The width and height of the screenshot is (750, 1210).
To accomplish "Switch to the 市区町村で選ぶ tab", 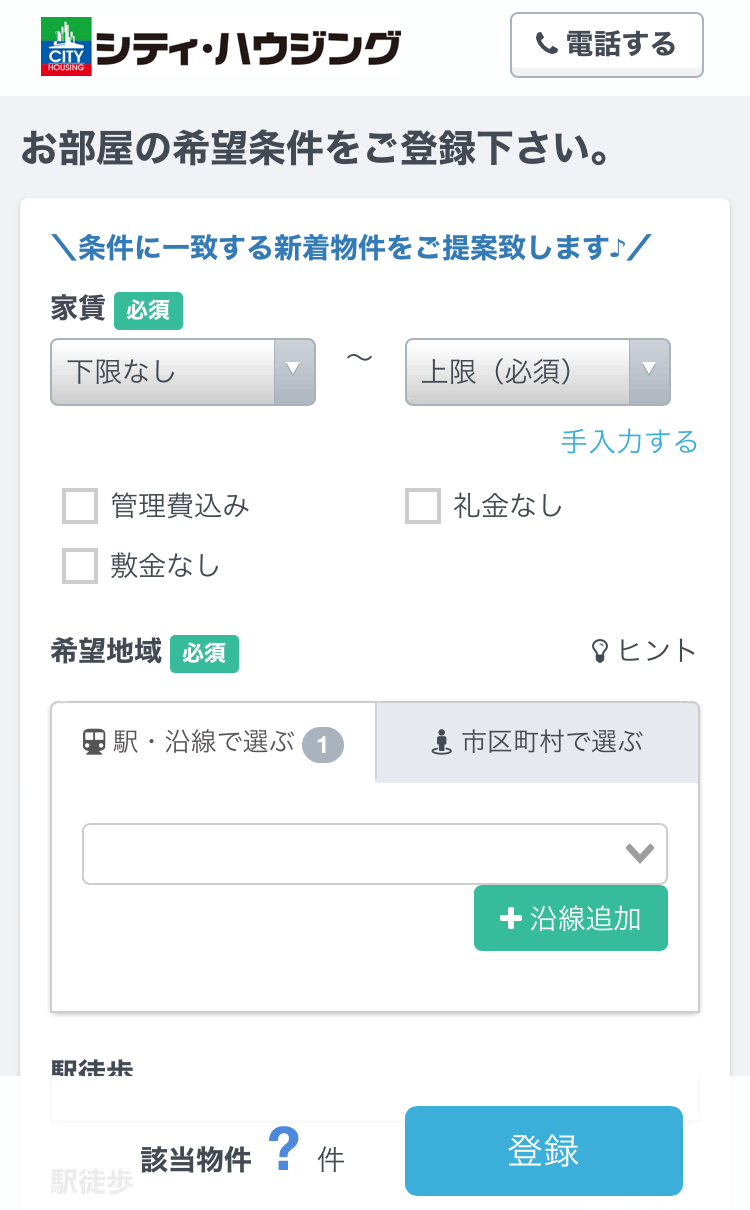I will (537, 742).
